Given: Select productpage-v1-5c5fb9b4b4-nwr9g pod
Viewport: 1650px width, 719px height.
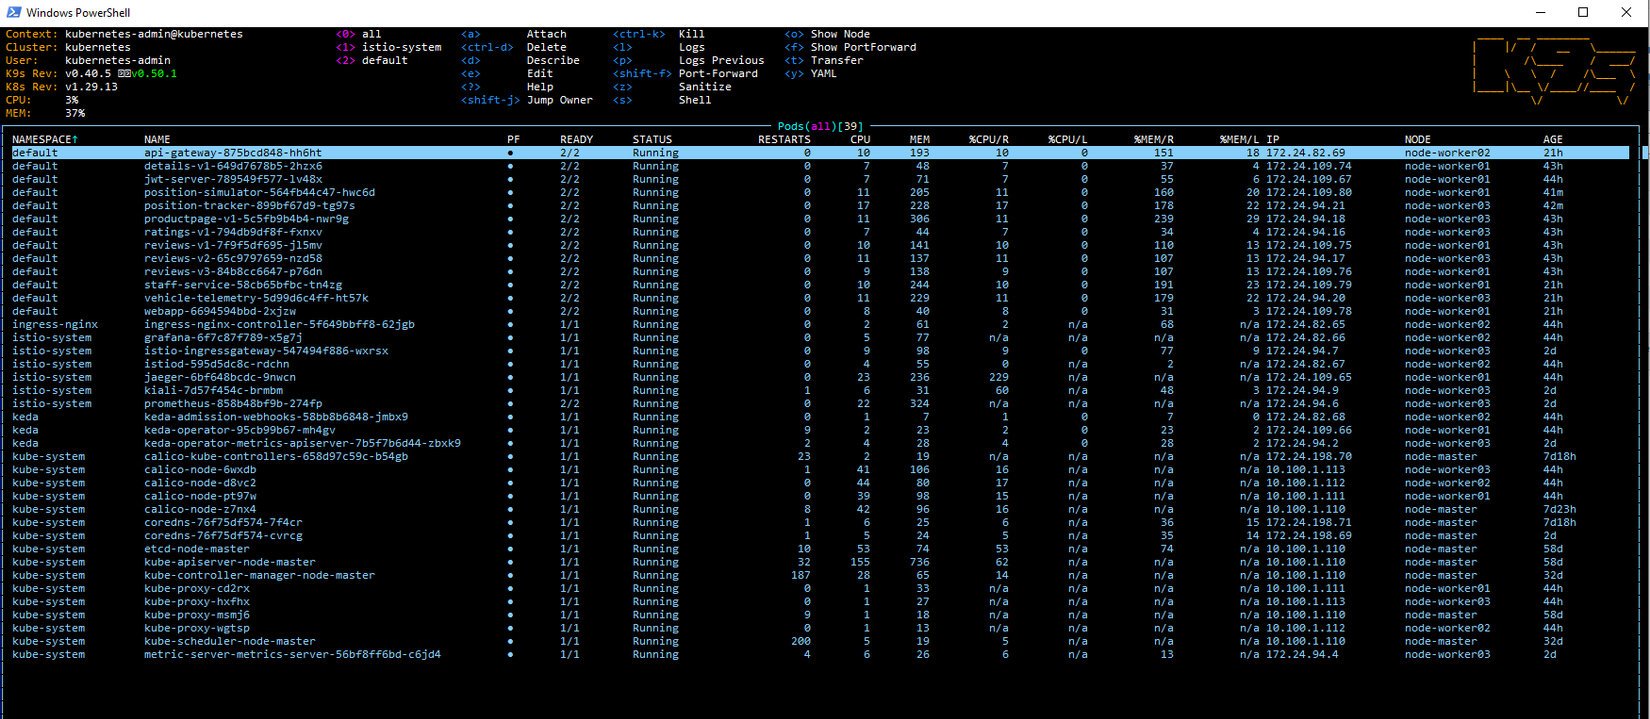Looking at the screenshot, I should point(246,218).
